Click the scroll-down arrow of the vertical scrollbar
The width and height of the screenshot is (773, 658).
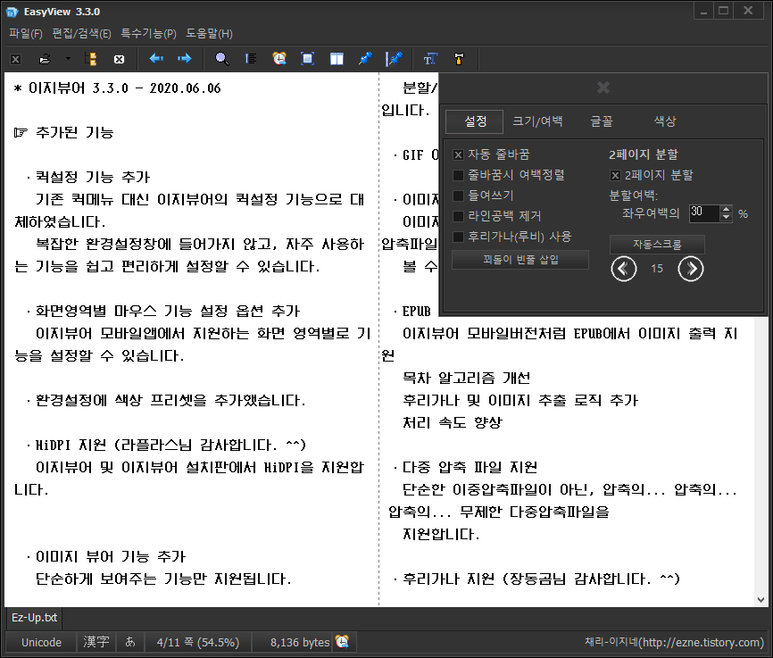pos(760,600)
